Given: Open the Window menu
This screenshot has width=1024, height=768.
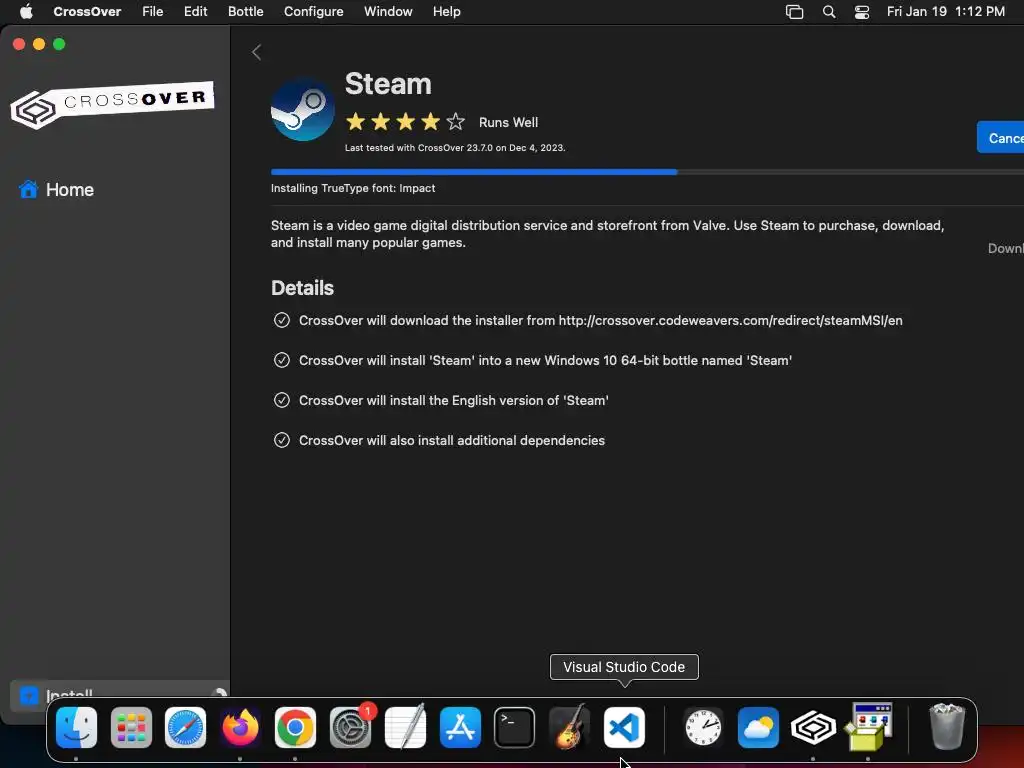Looking at the screenshot, I should coord(388,11).
